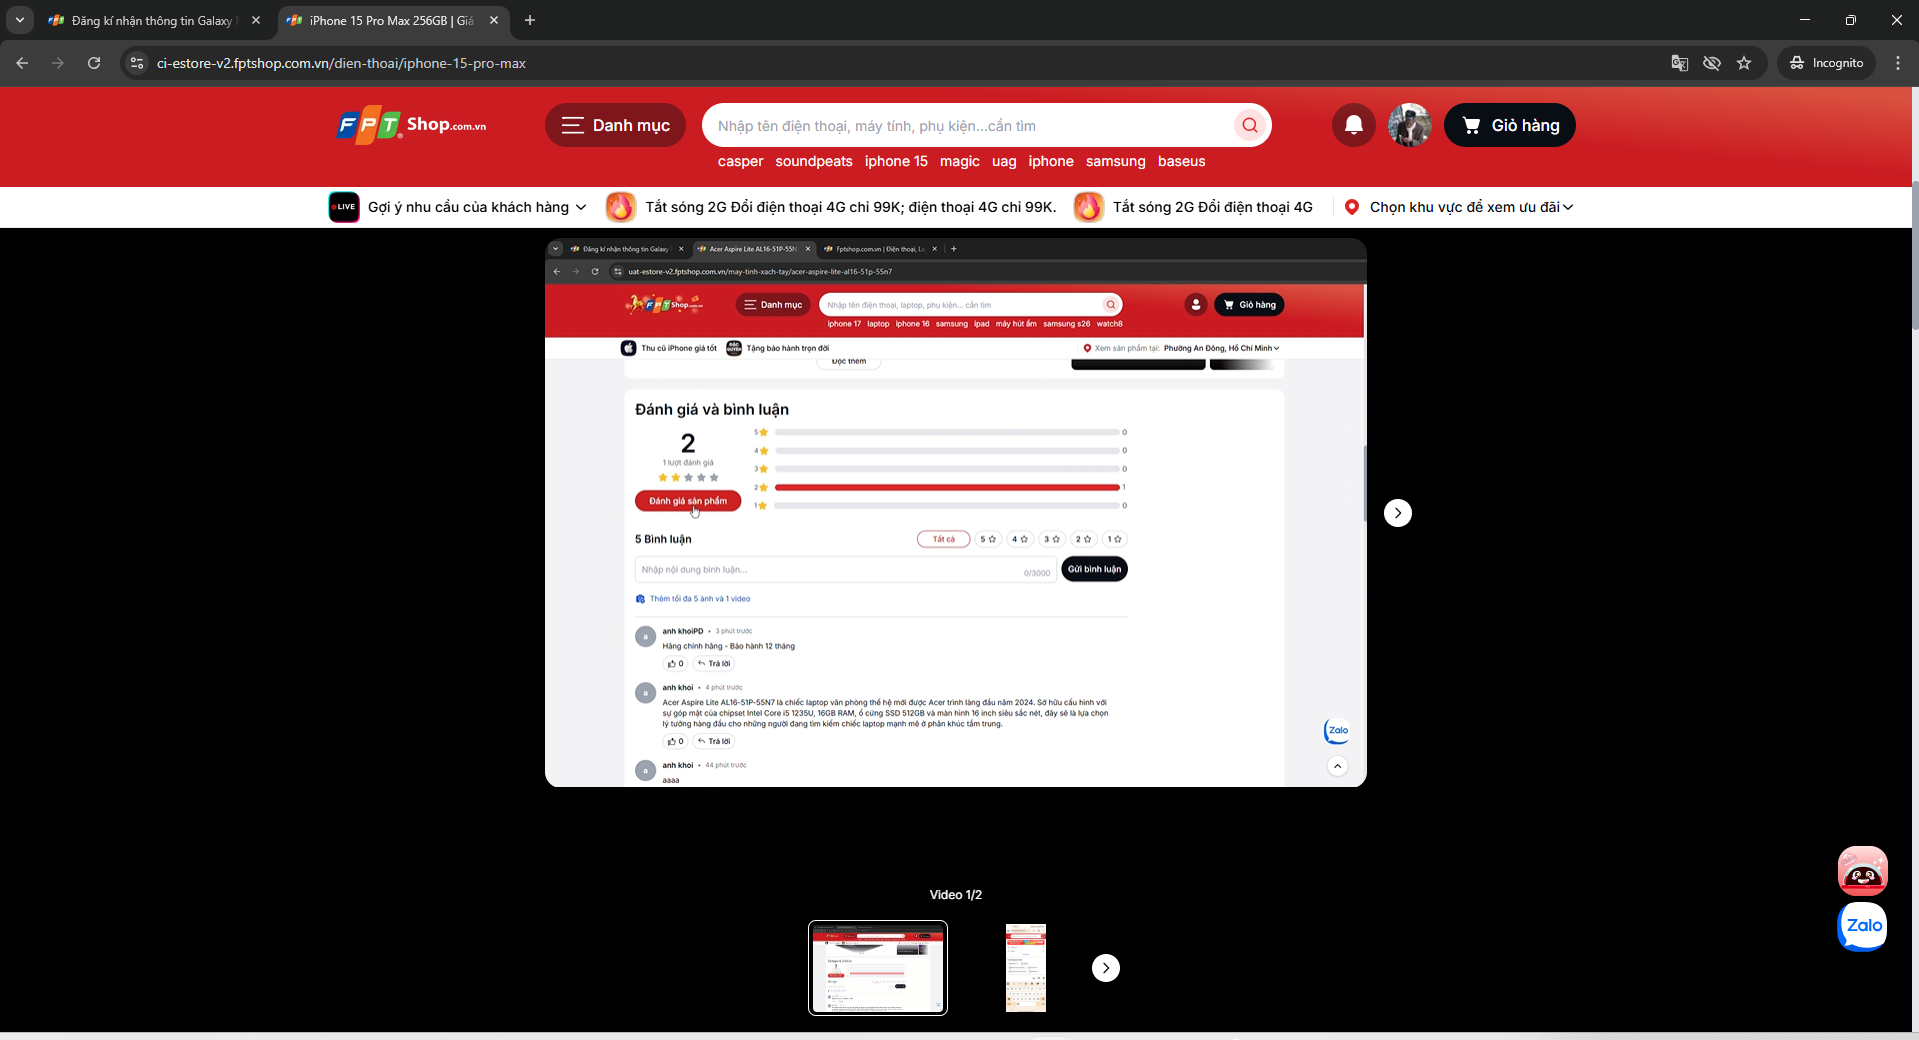Expand Chọn khu vực để xem ưu đãi
Image resolution: width=1919 pixels, height=1040 pixels.
(x=1459, y=207)
